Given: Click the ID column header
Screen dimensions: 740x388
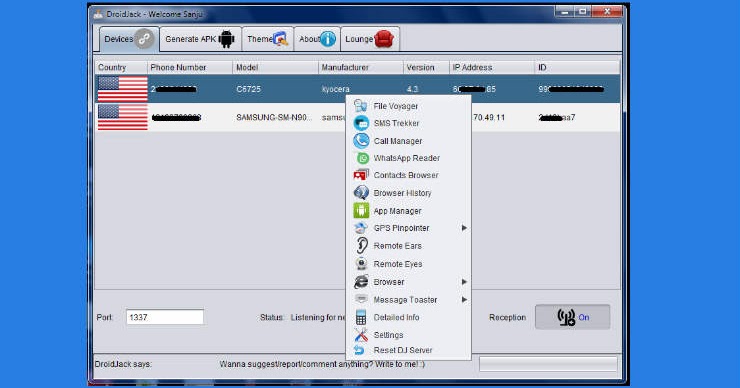Looking at the screenshot, I should click(x=578, y=67).
